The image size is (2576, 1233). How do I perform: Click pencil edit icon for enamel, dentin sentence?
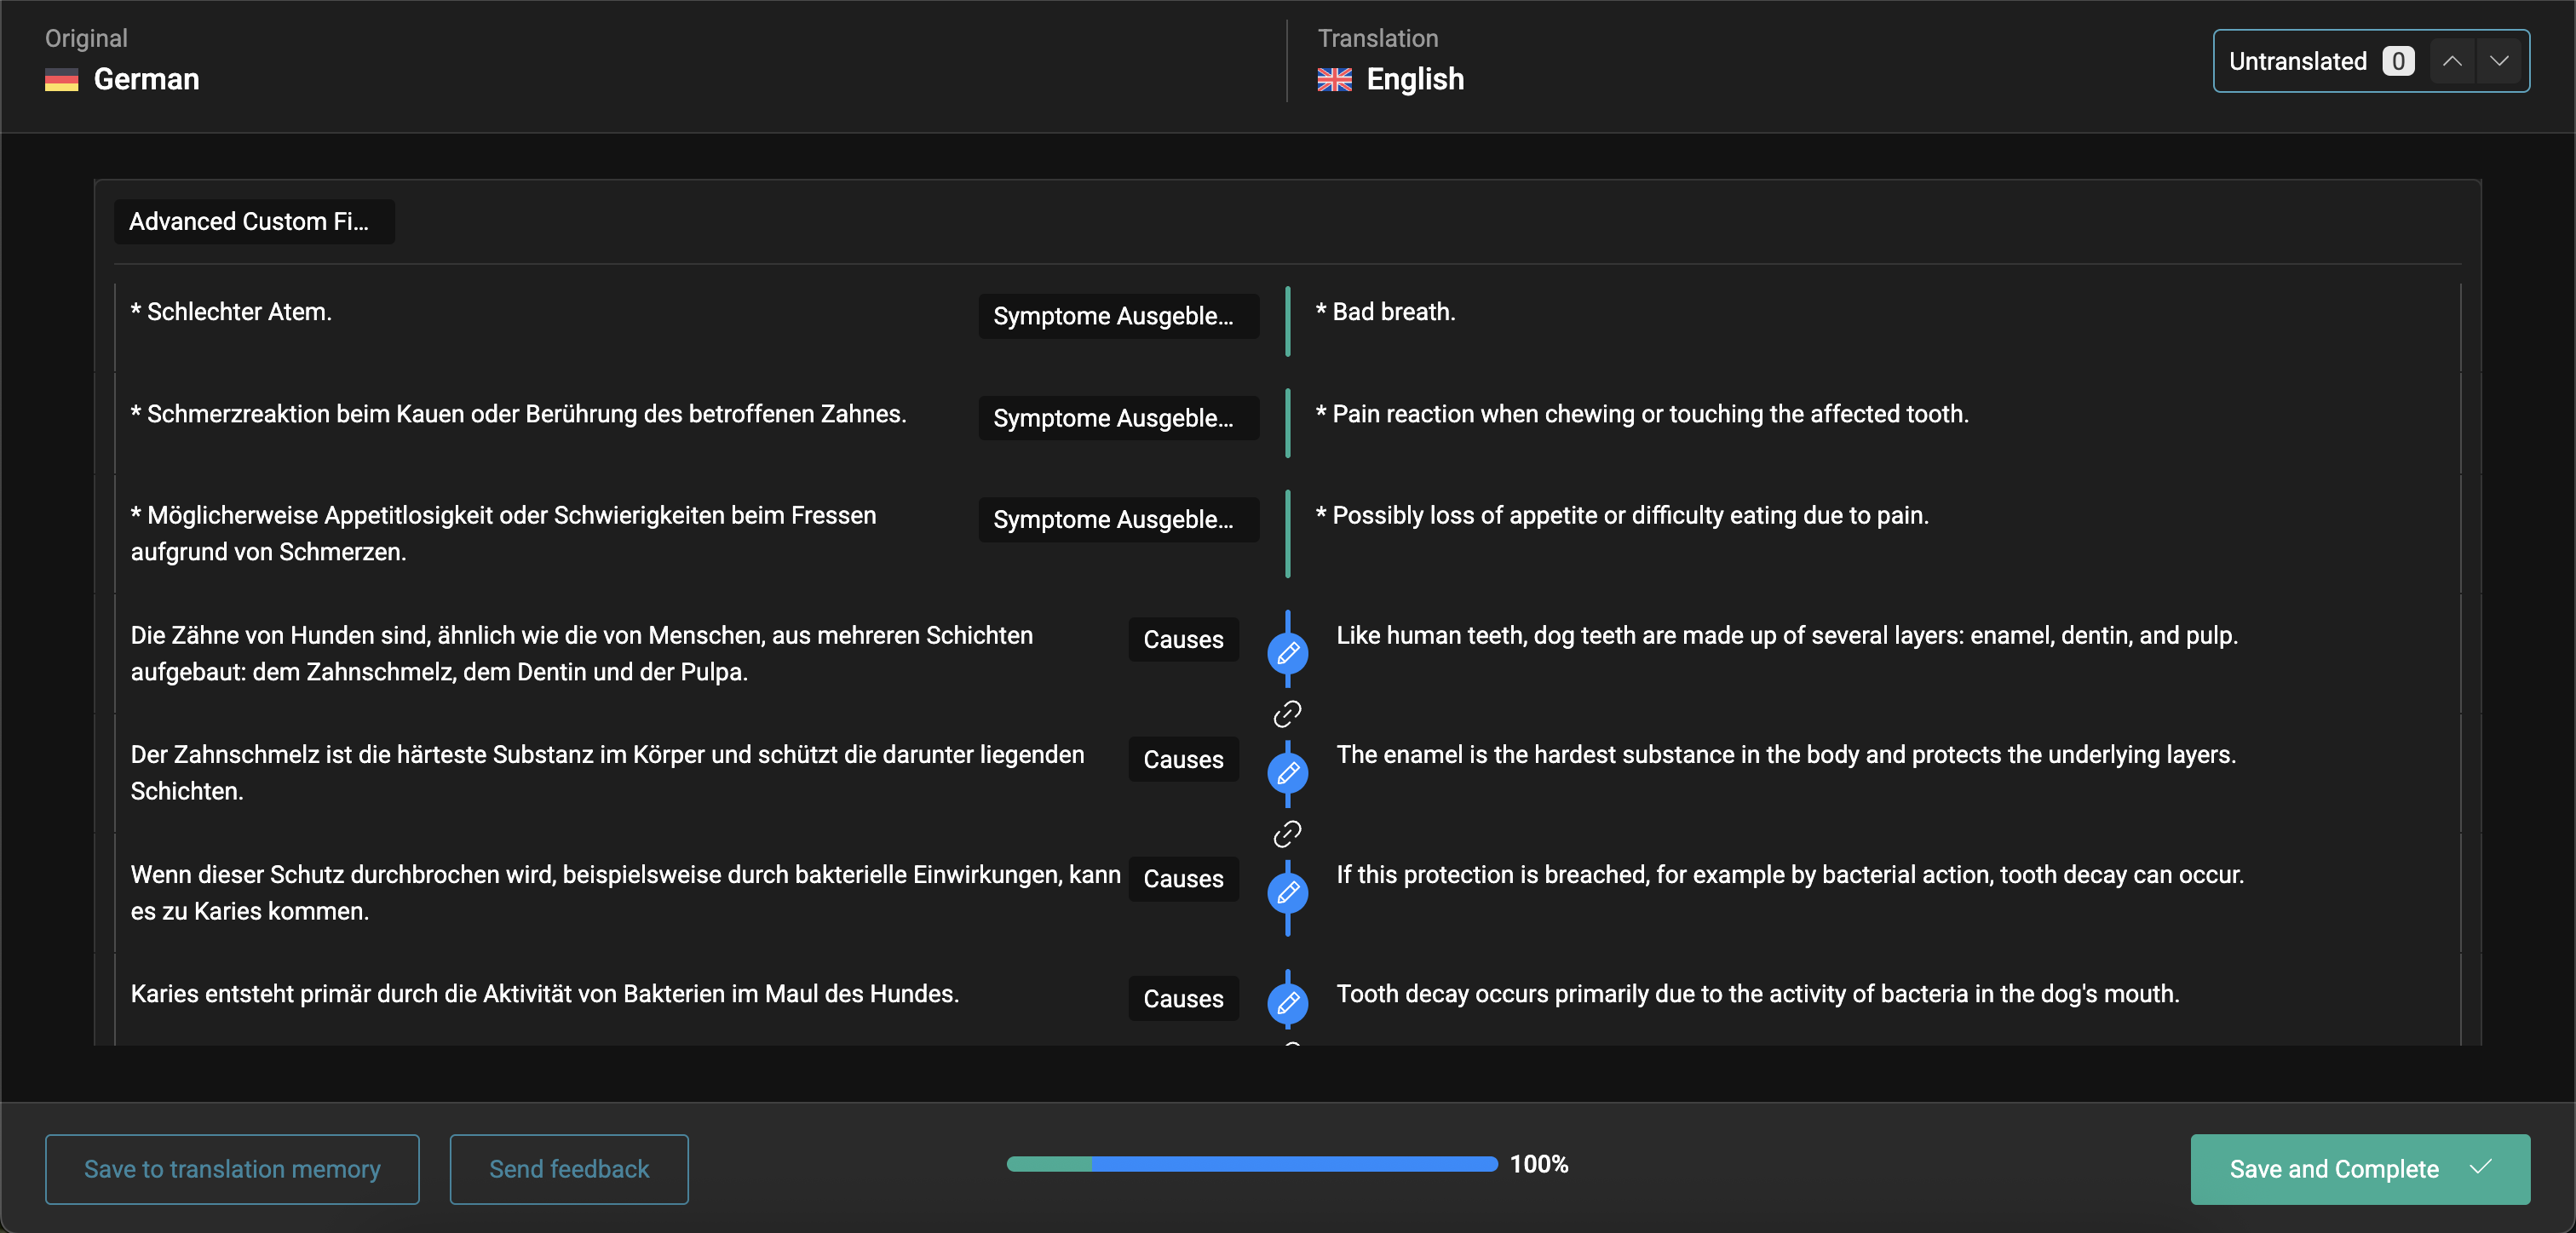(1287, 653)
